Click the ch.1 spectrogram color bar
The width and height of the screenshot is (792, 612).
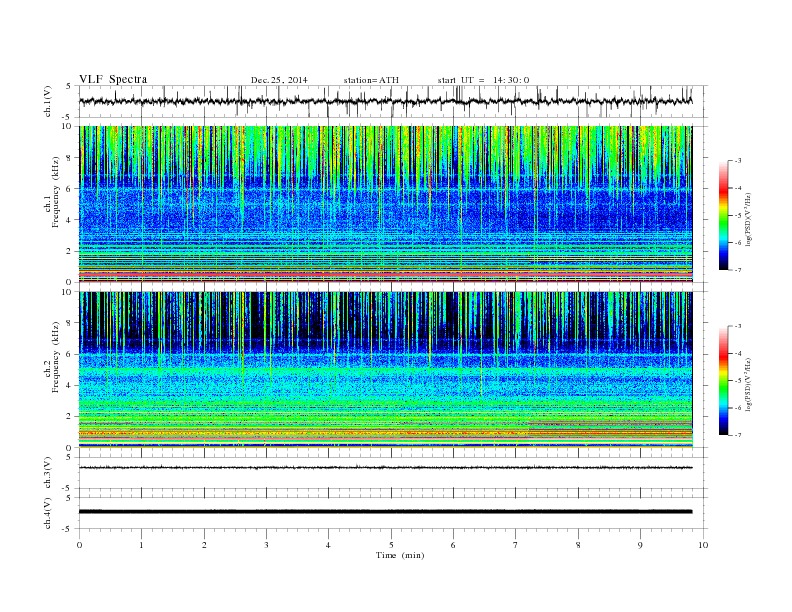point(723,215)
